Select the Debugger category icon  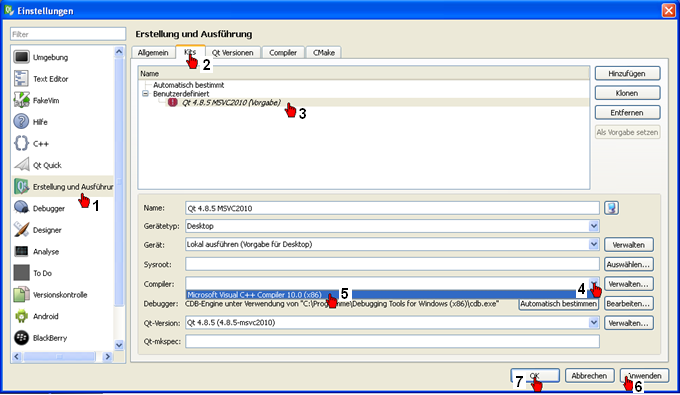coord(21,208)
